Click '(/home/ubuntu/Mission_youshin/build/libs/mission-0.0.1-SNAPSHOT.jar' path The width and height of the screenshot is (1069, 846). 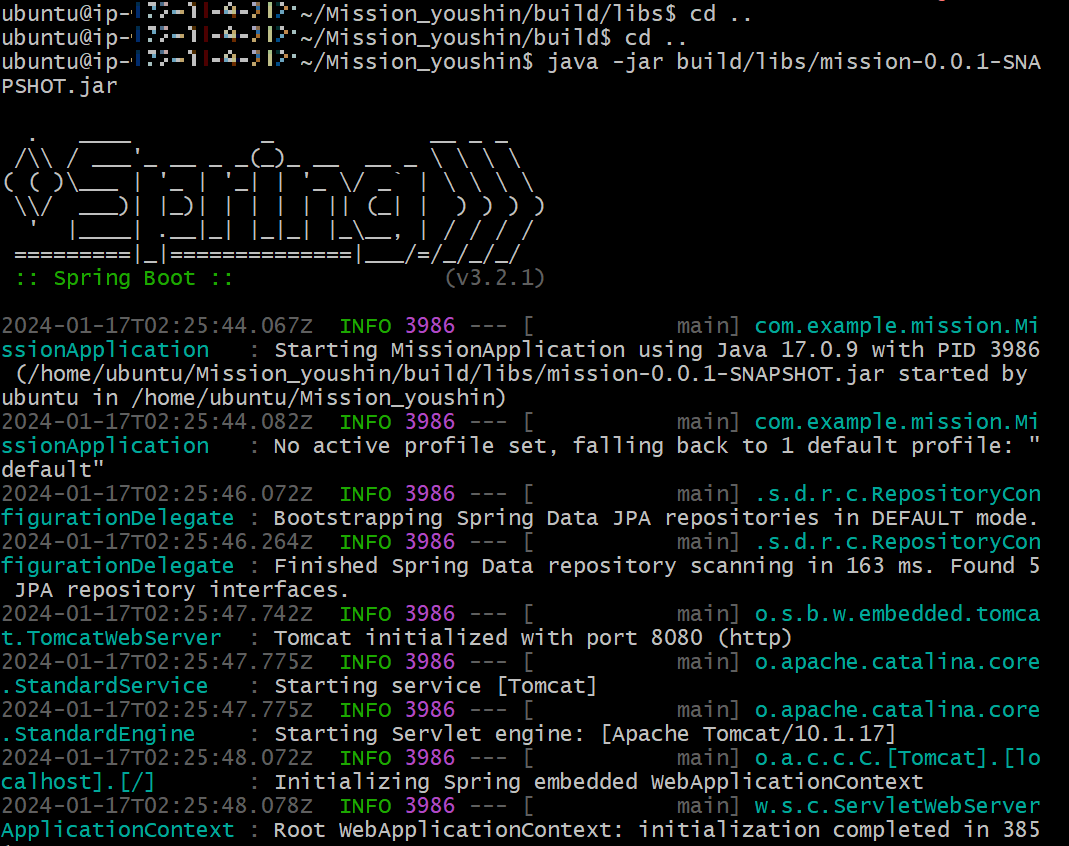click(450, 374)
